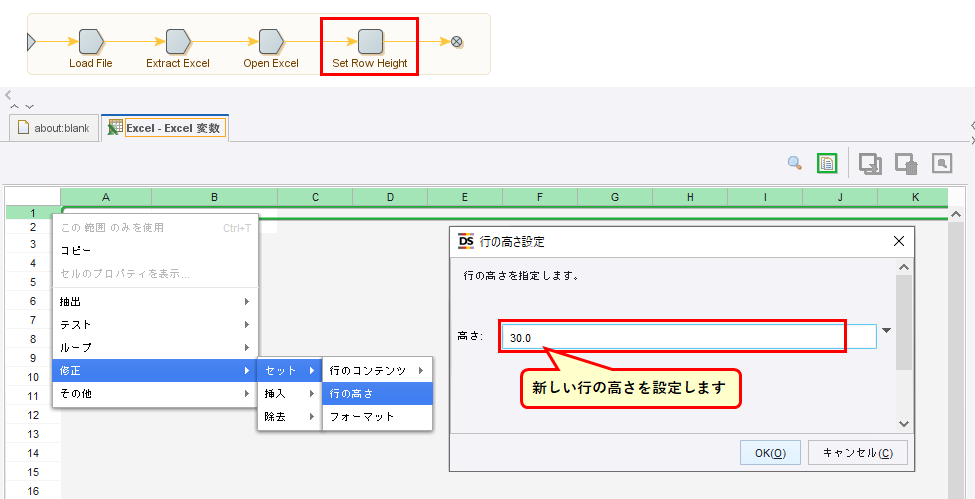Click the copy-window toolbar icon
The image size is (975, 499).
(870, 163)
